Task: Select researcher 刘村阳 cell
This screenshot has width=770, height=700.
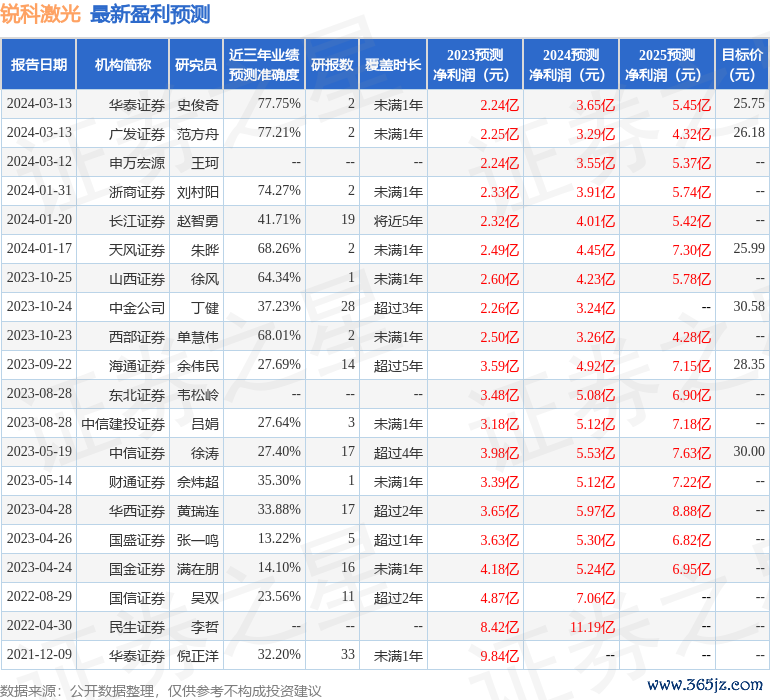Action: tap(198, 192)
